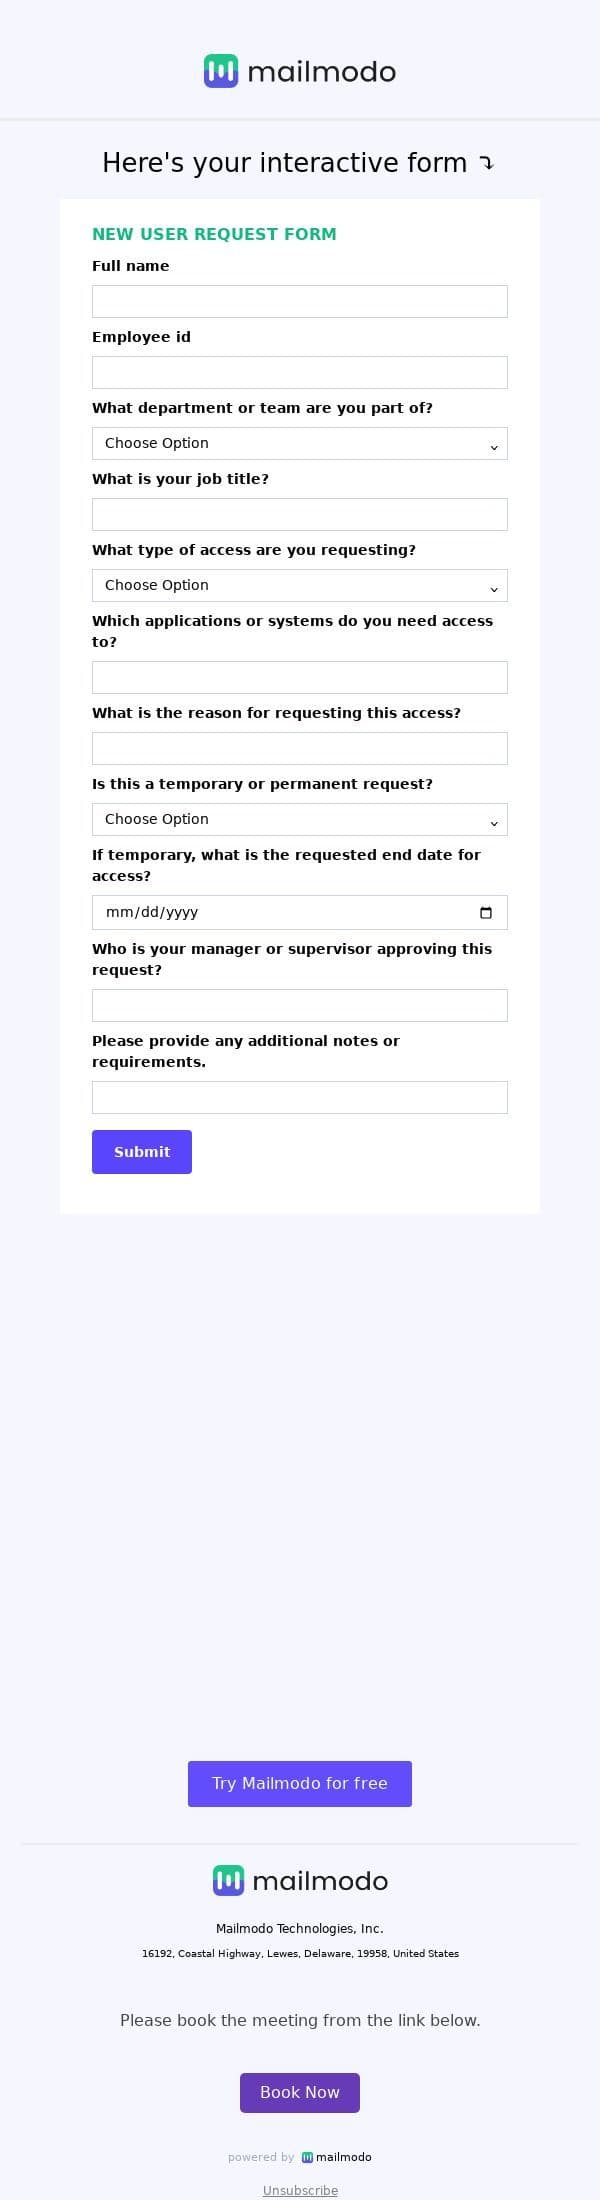Screen dimensions: 600x2200
Task: Expand the temporary or permanent request dropdown
Action: (300, 820)
